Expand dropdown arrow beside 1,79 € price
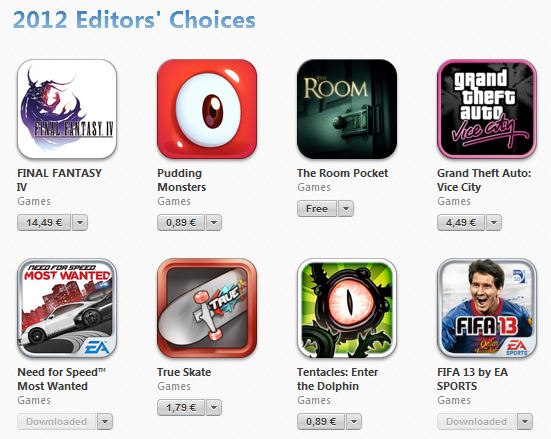 pos(214,408)
